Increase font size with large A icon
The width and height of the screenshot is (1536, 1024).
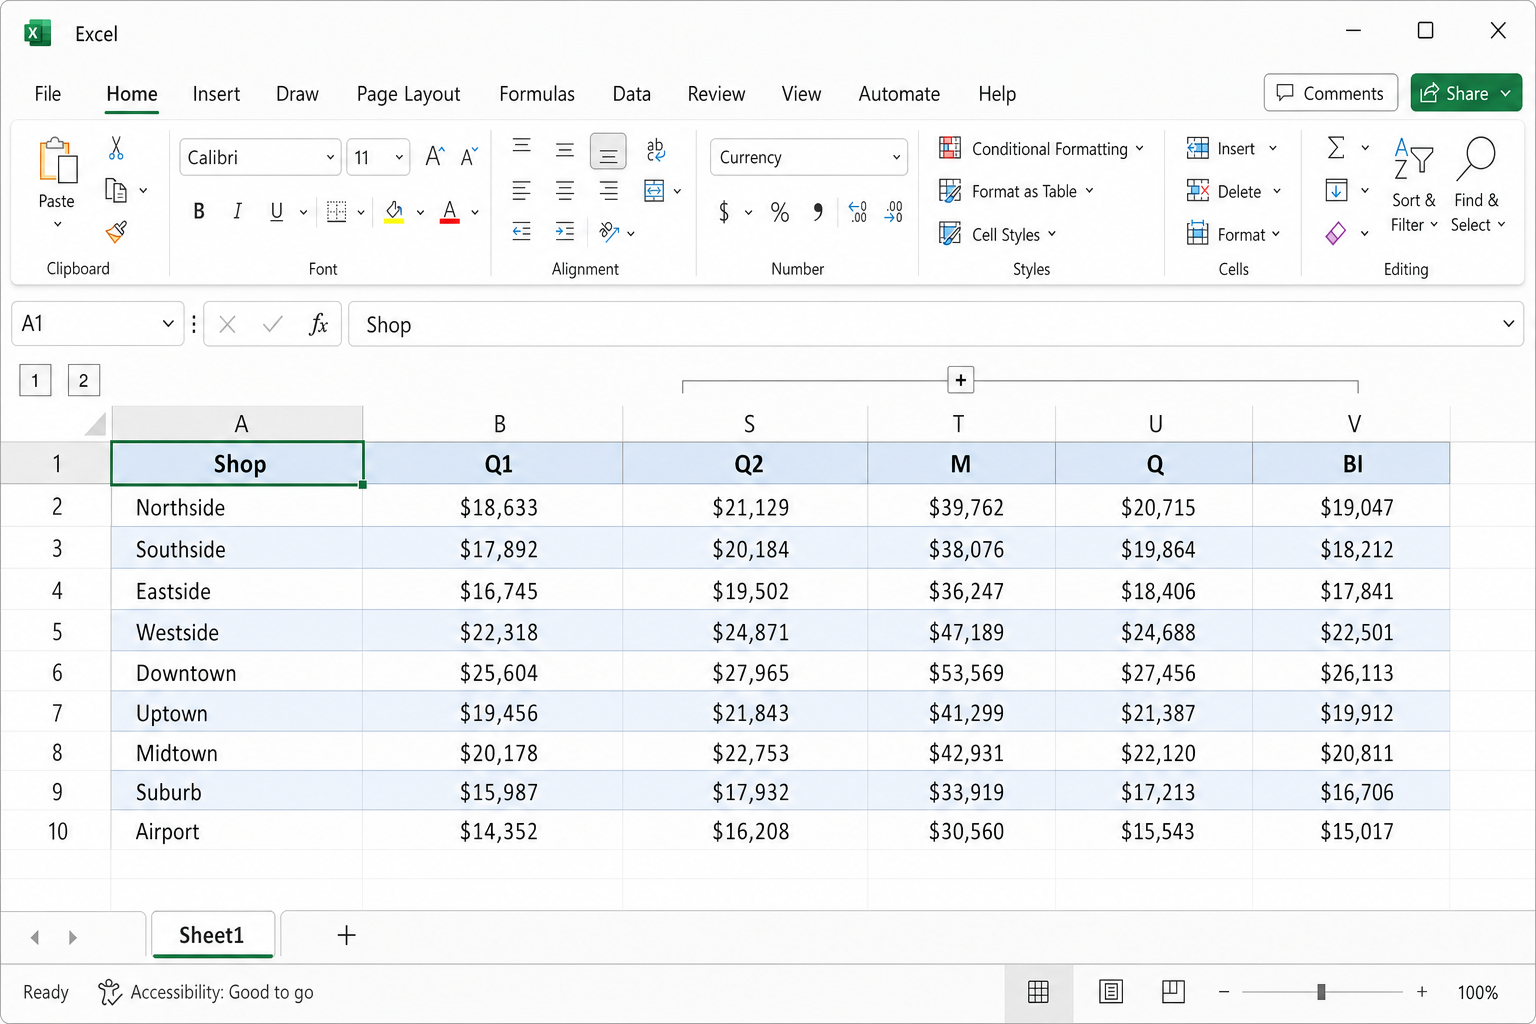pyautogui.click(x=434, y=156)
